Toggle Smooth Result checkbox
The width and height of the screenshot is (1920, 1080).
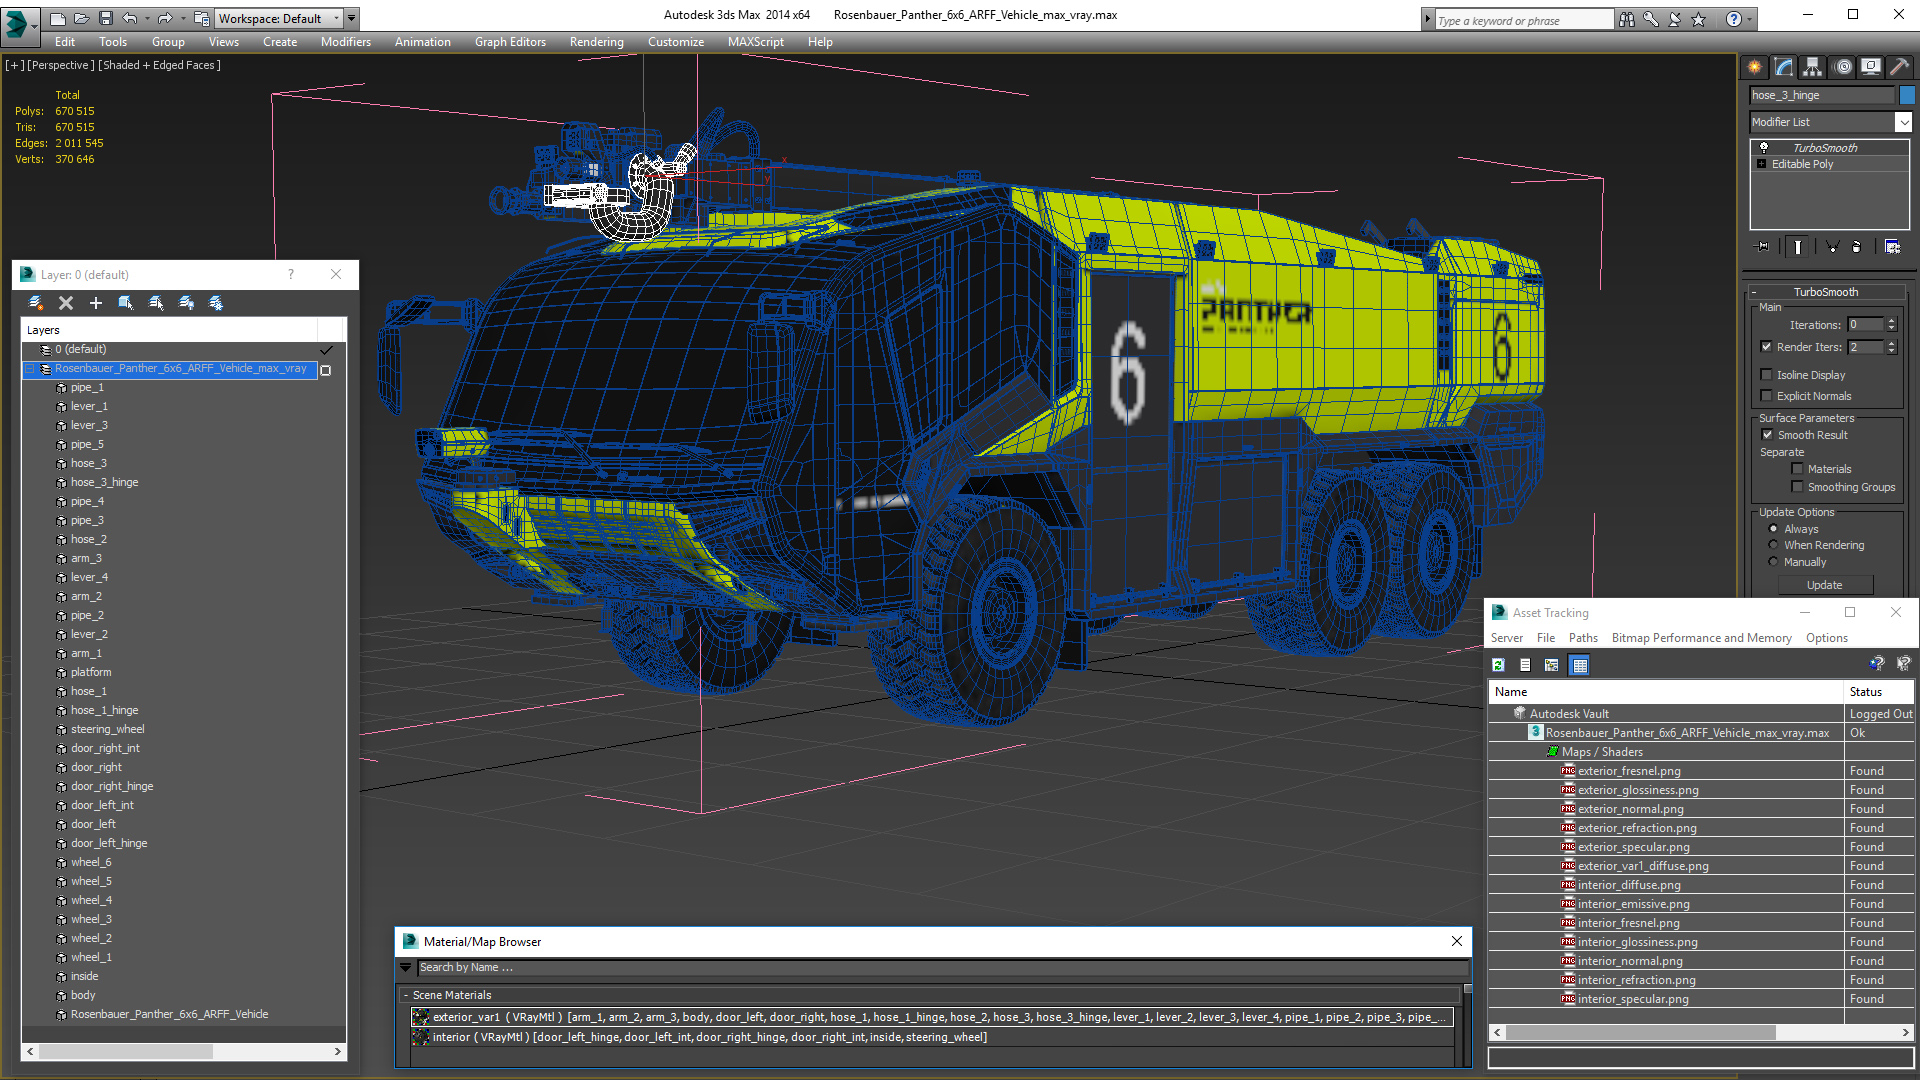point(1767,435)
